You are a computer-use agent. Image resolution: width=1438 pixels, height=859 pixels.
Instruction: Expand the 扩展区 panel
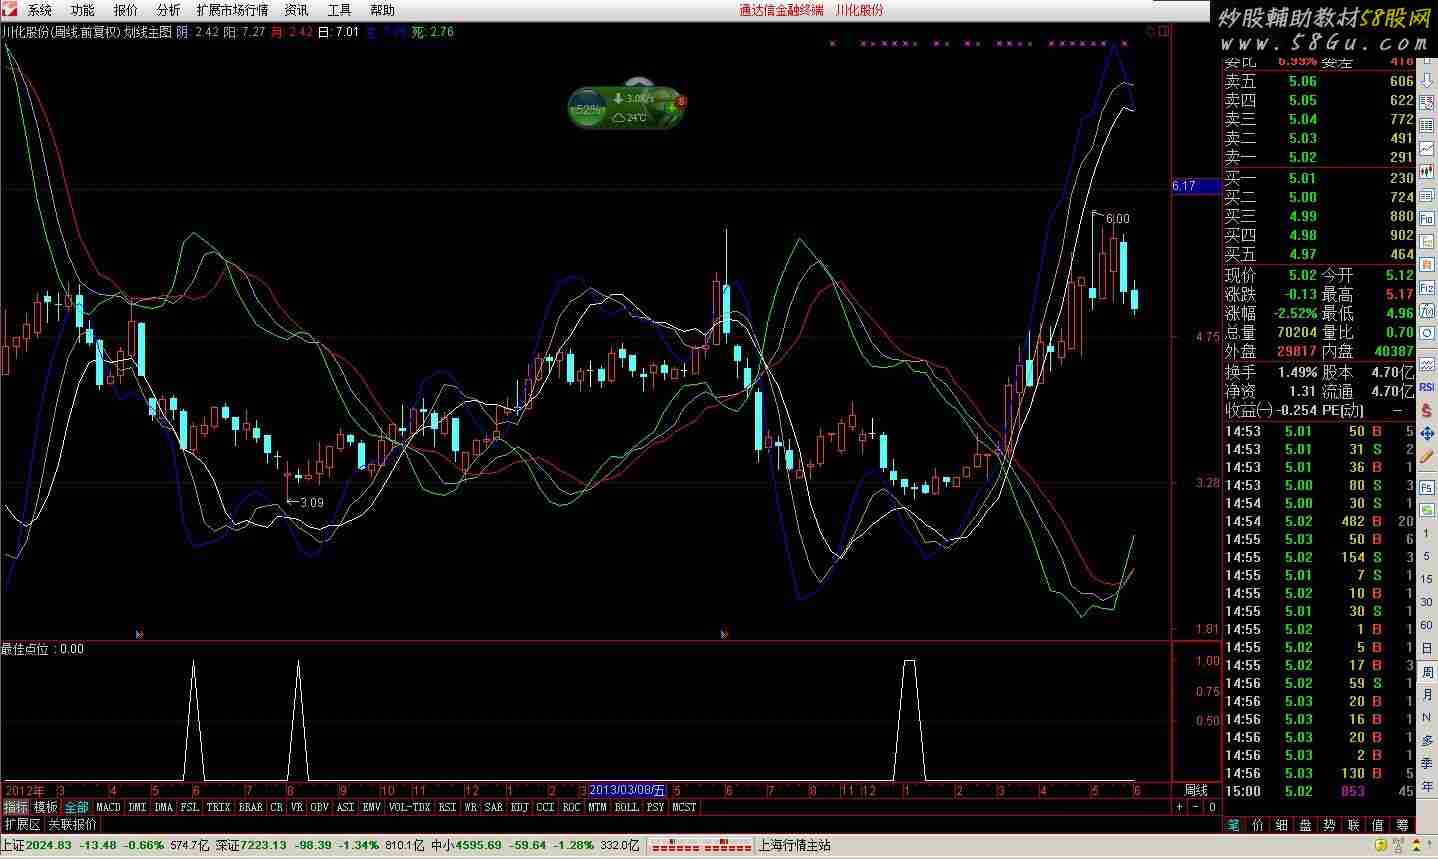tap(22, 825)
